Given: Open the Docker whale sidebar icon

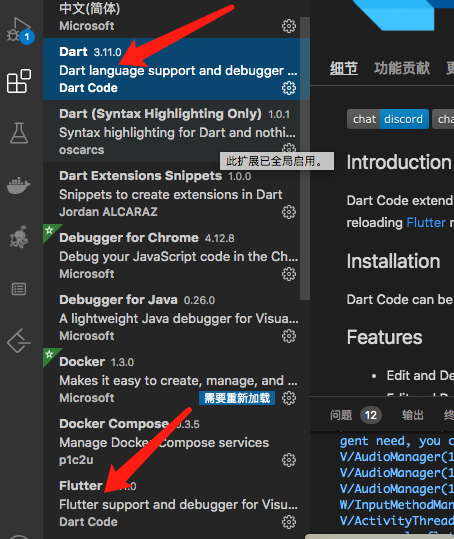Looking at the screenshot, I should pos(19,185).
